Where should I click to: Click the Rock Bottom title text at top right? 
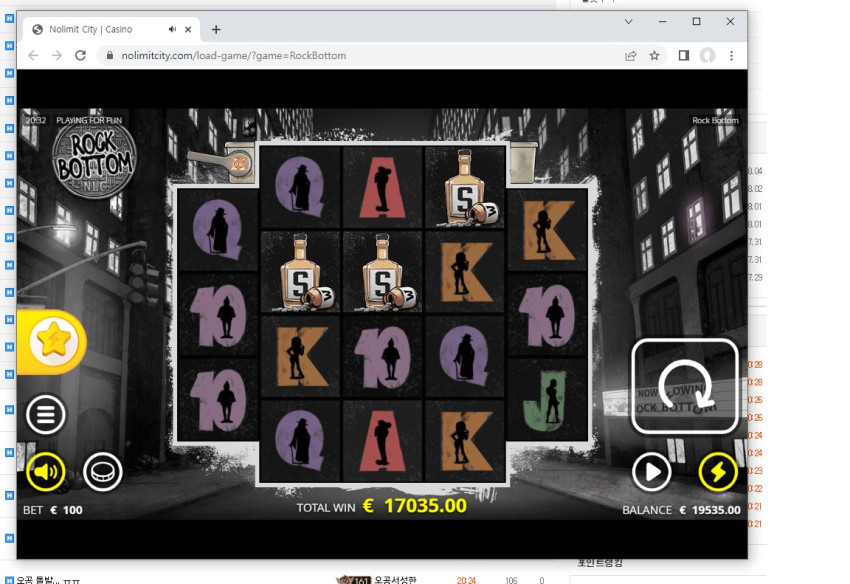click(715, 120)
